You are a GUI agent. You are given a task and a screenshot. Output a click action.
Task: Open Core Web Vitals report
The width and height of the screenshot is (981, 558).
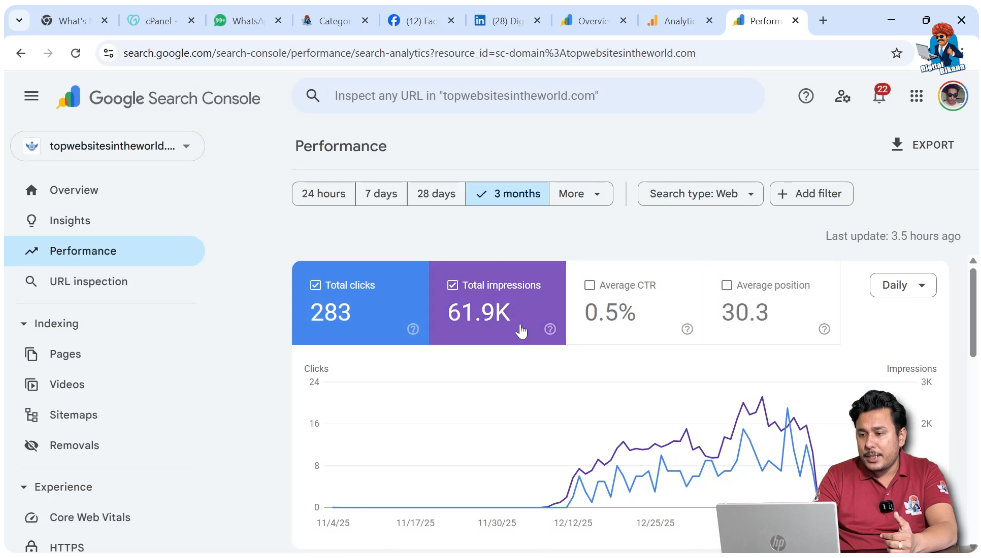click(x=90, y=517)
